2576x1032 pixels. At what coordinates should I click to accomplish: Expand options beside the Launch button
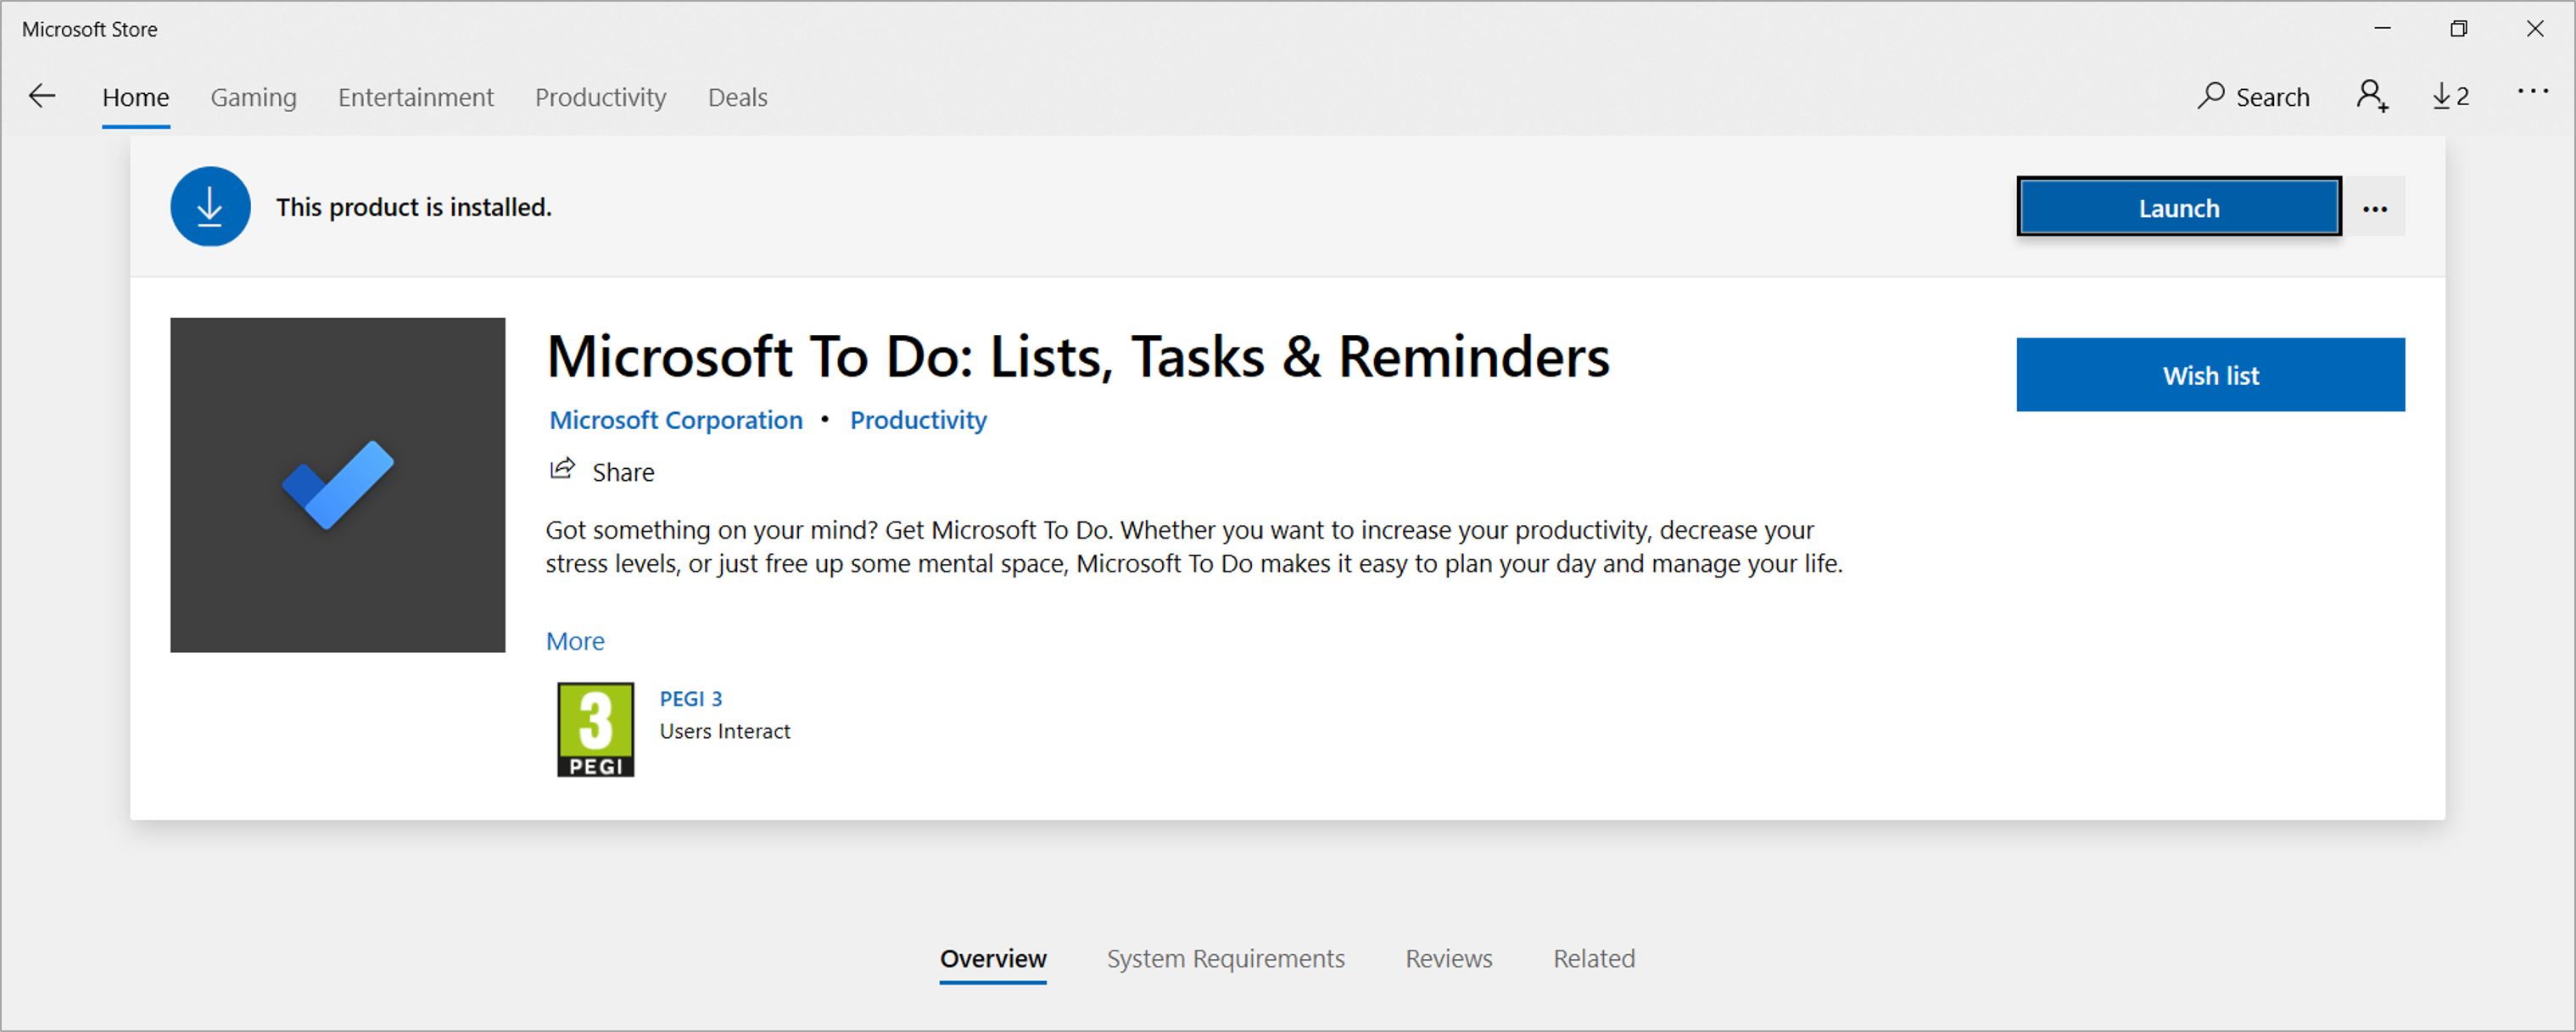click(x=2374, y=209)
